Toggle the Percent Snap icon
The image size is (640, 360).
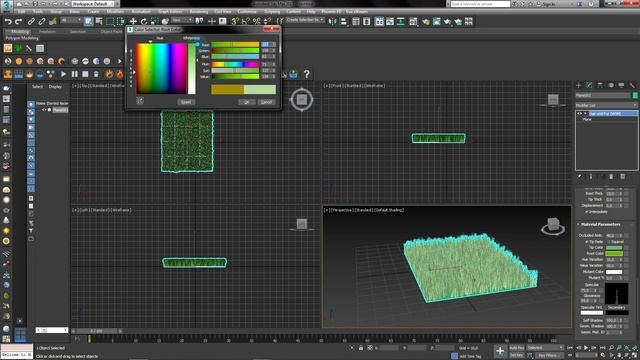coord(256,21)
